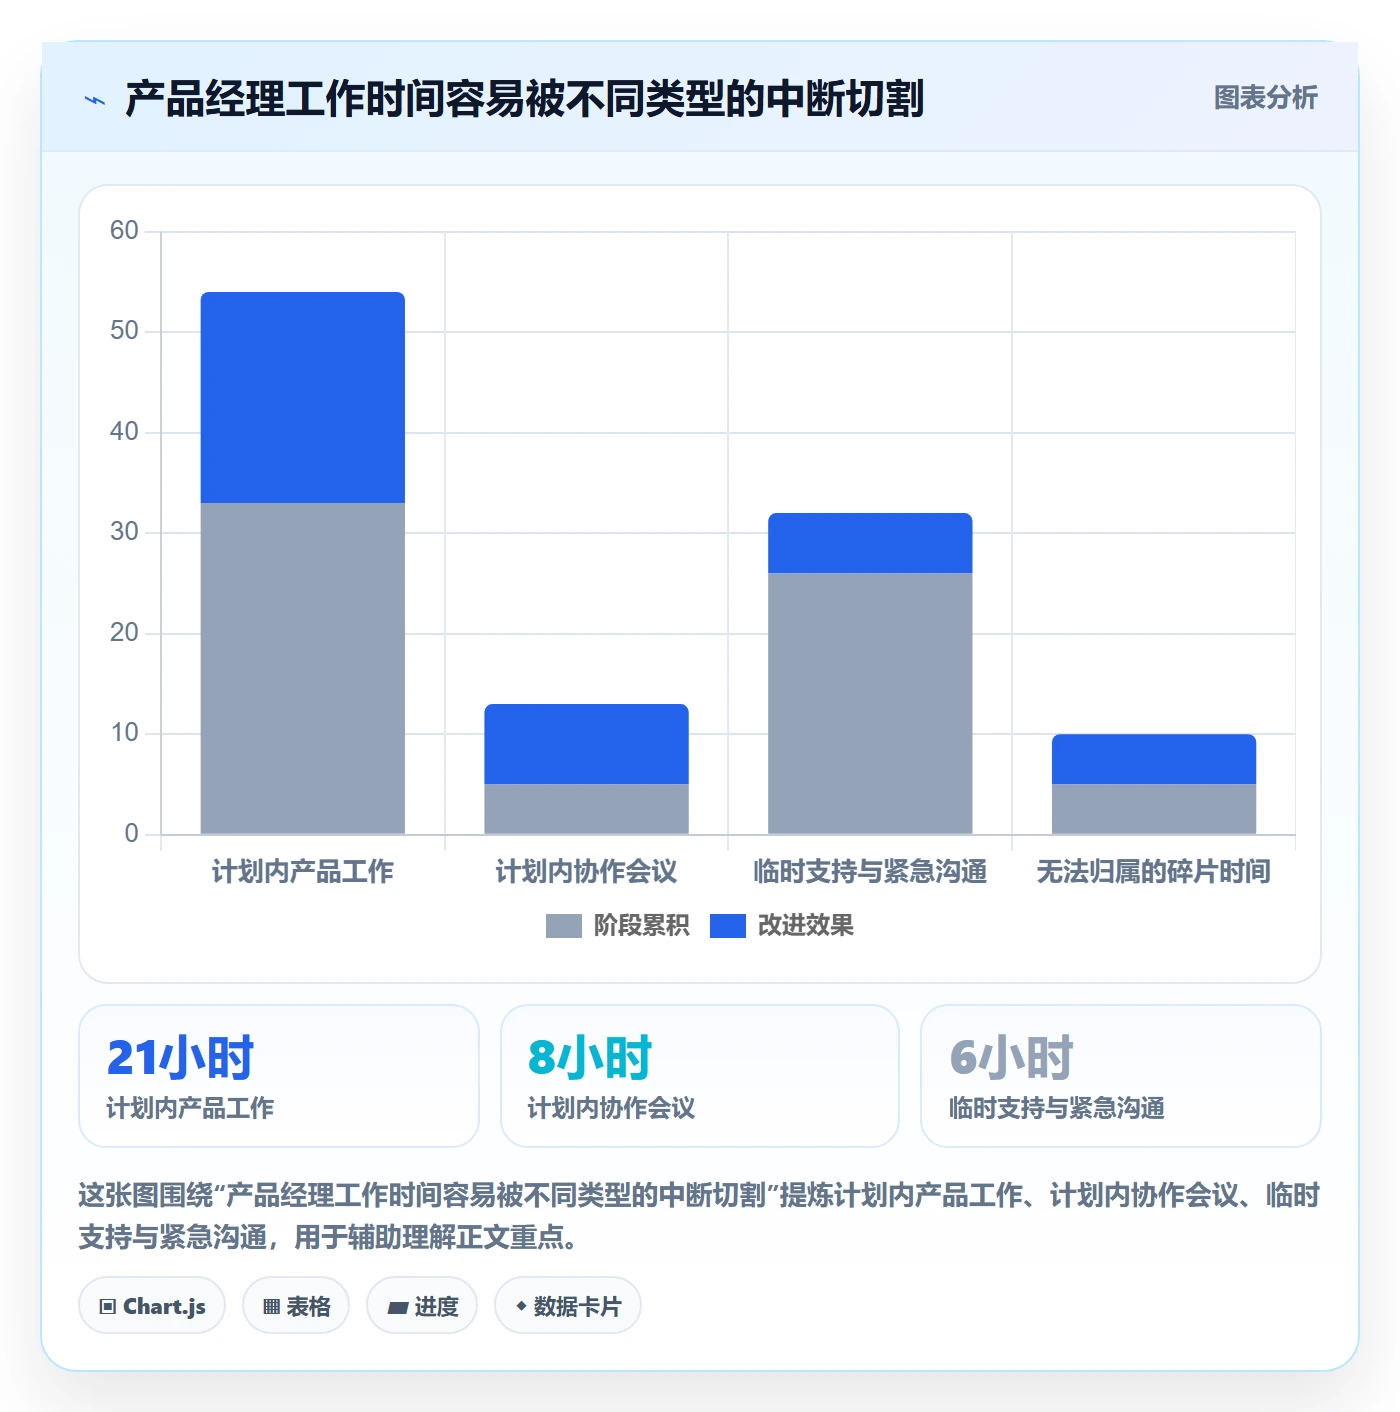Click the 数据卡片 tag
The width and height of the screenshot is (1400, 1412).
coord(567,1305)
